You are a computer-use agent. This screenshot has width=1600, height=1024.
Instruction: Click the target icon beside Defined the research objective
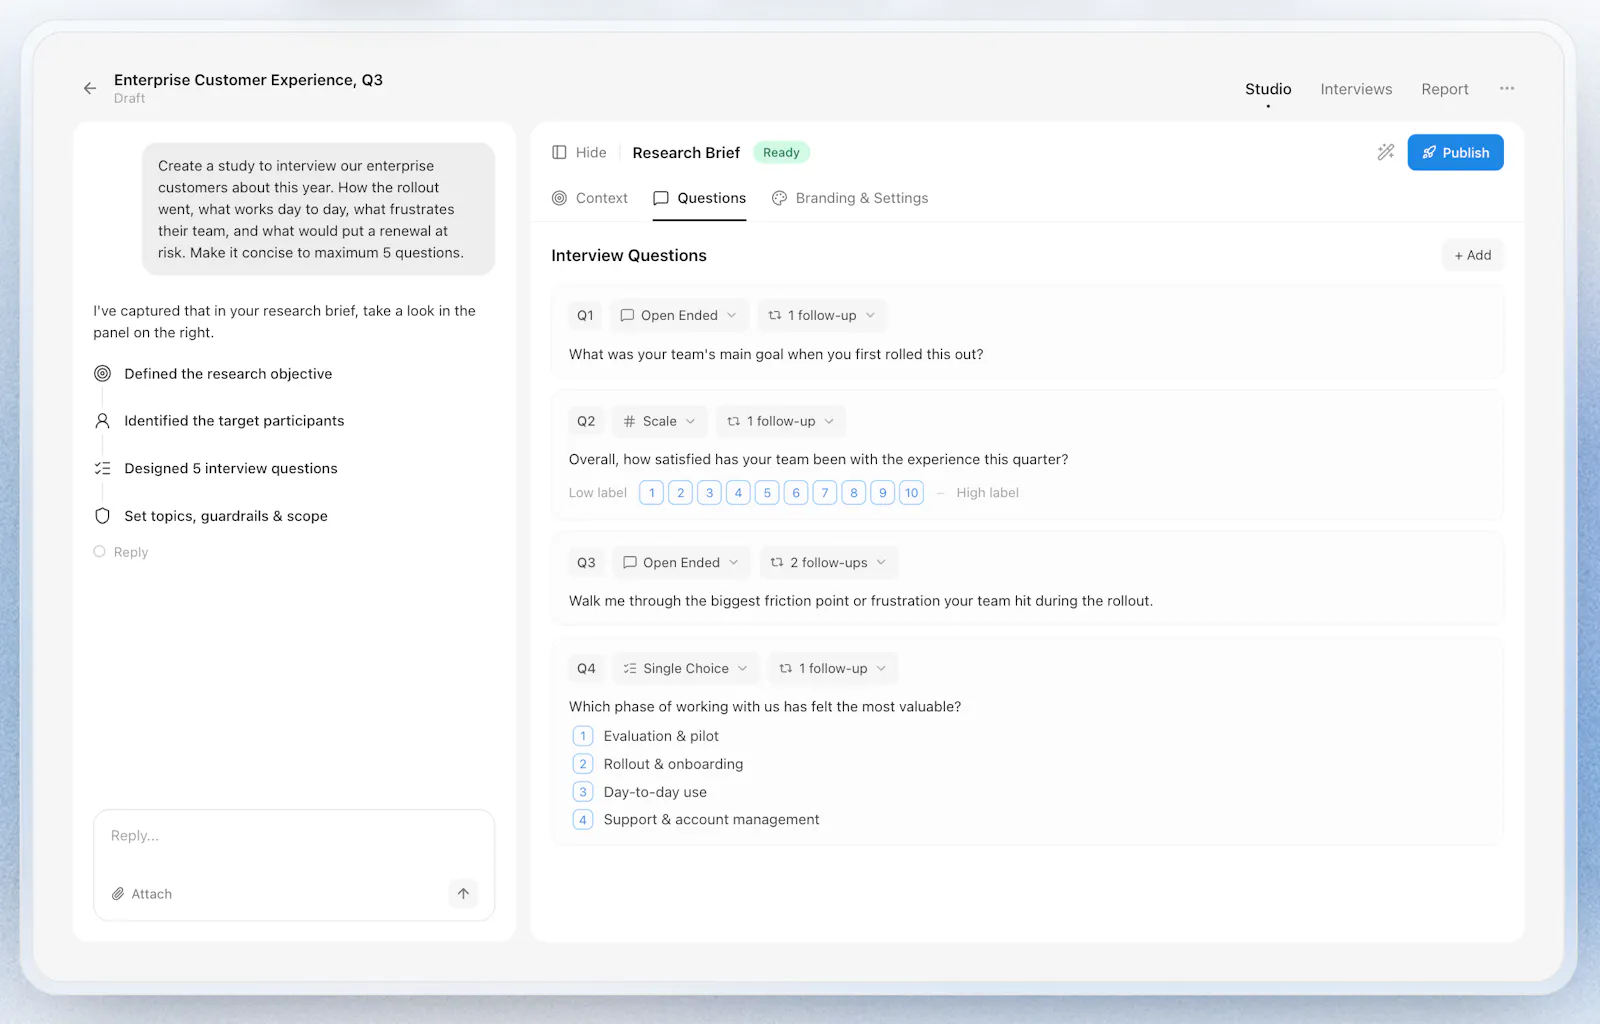[x=102, y=374]
